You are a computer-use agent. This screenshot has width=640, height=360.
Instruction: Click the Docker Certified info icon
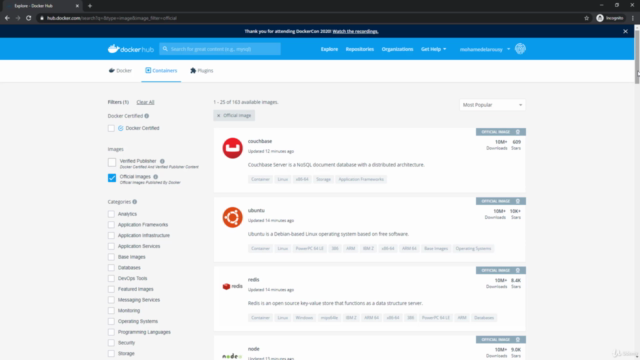point(147,116)
